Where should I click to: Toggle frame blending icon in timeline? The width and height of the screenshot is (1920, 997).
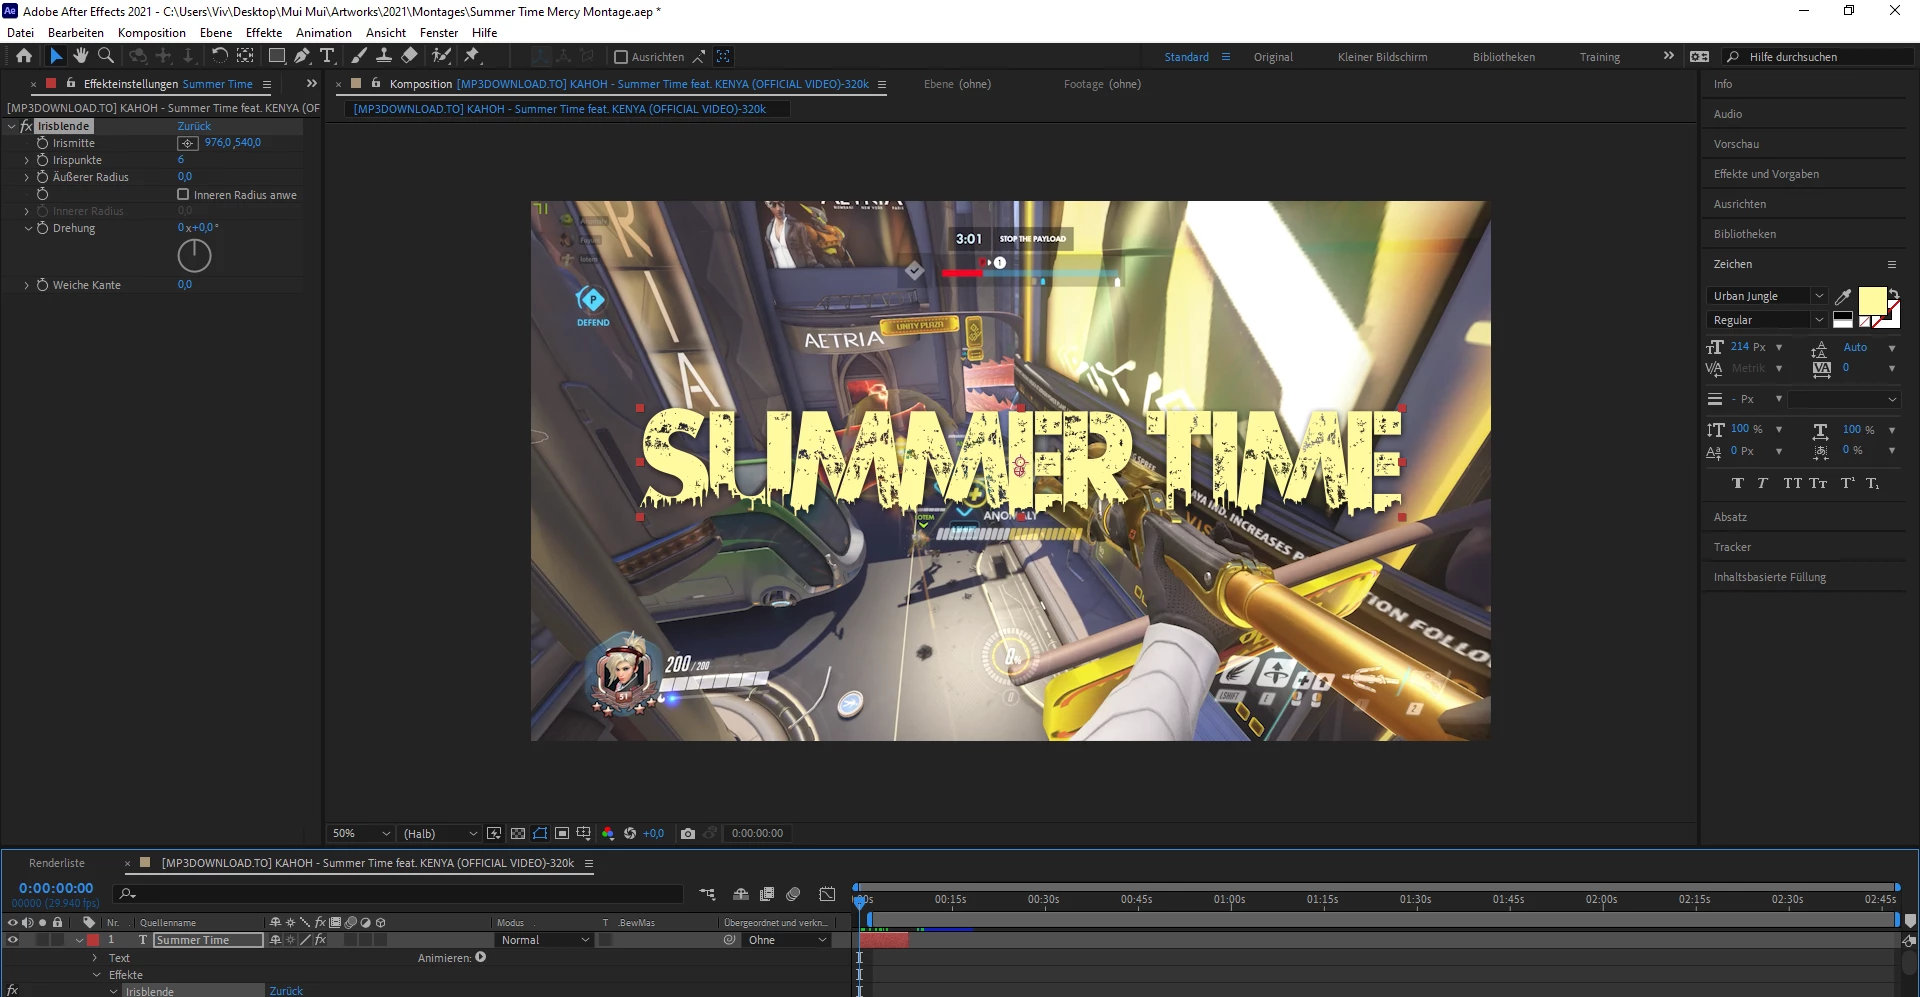767,894
